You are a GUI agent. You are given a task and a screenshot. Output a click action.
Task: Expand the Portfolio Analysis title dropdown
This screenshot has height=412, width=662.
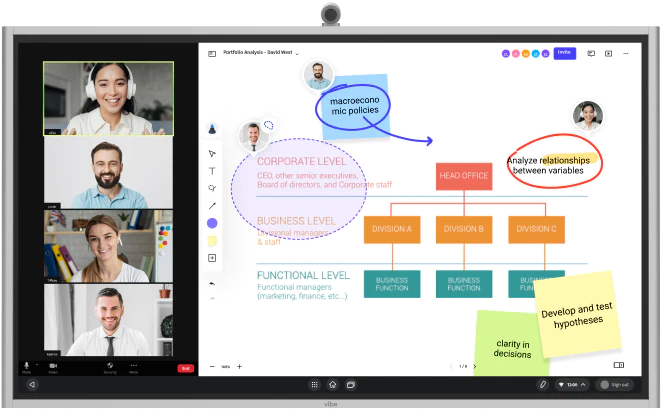pyautogui.click(x=297, y=53)
